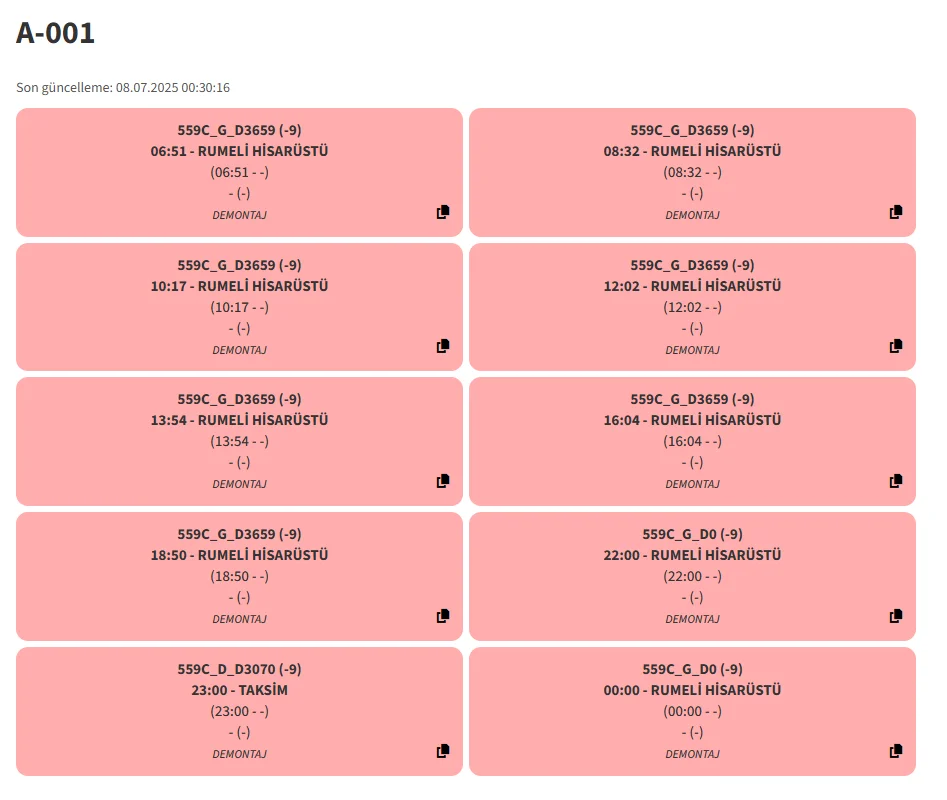Copy the 00:00 Rumeli Hisarüstü trip
This screenshot has width=947, height=800.
pyautogui.click(x=896, y=751)
